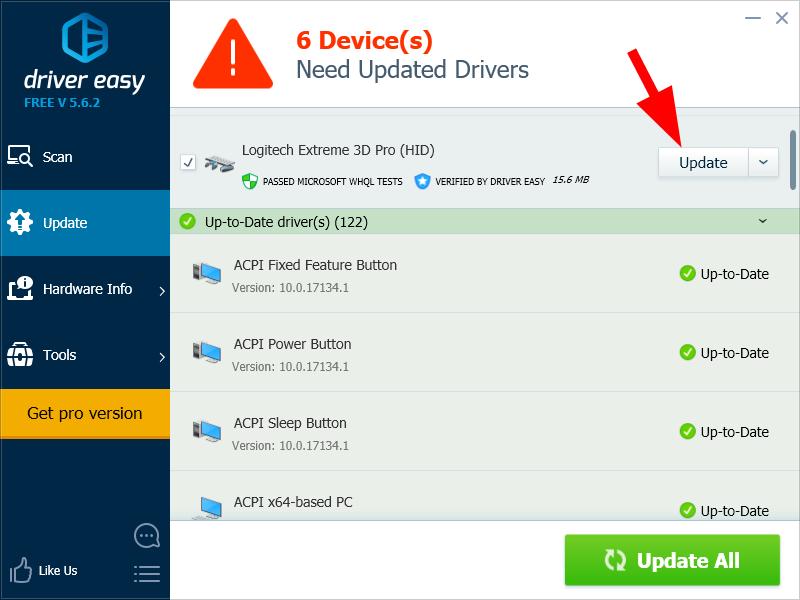
Task: Open the Tools menu
Action: coord(85,355)
